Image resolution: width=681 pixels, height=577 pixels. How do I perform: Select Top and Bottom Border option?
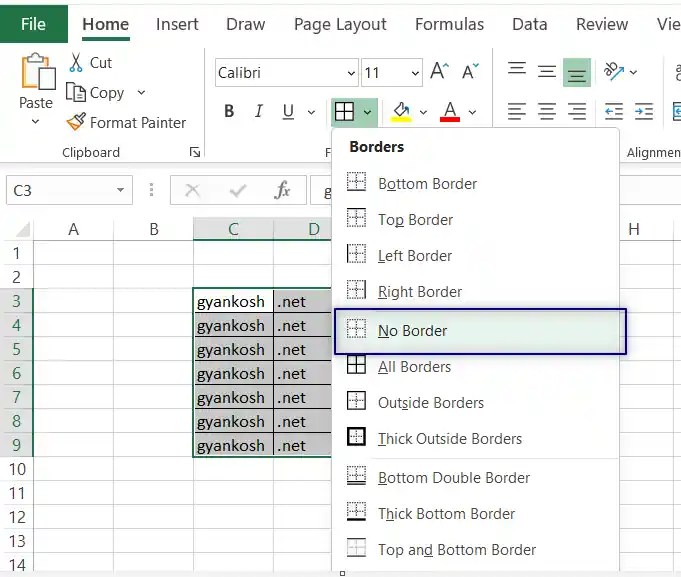476,550
